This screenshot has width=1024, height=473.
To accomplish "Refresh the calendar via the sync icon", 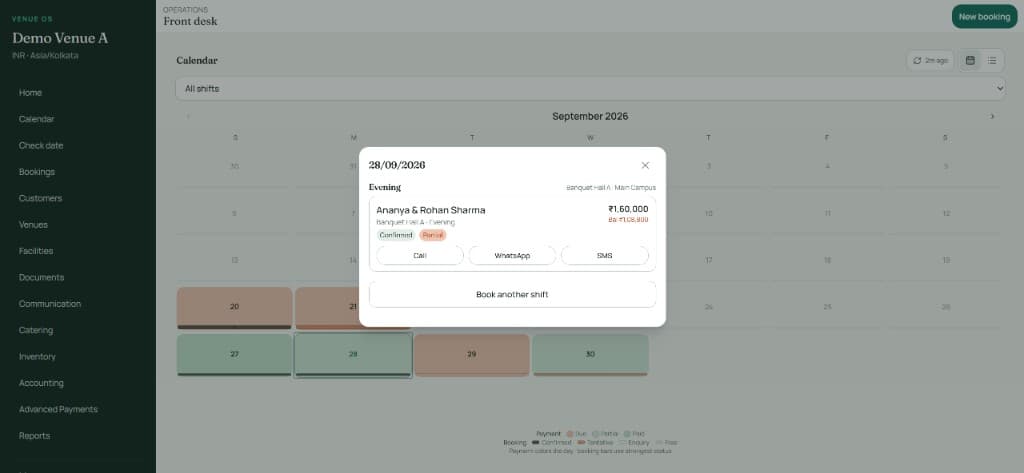I will tap(931, 61).
